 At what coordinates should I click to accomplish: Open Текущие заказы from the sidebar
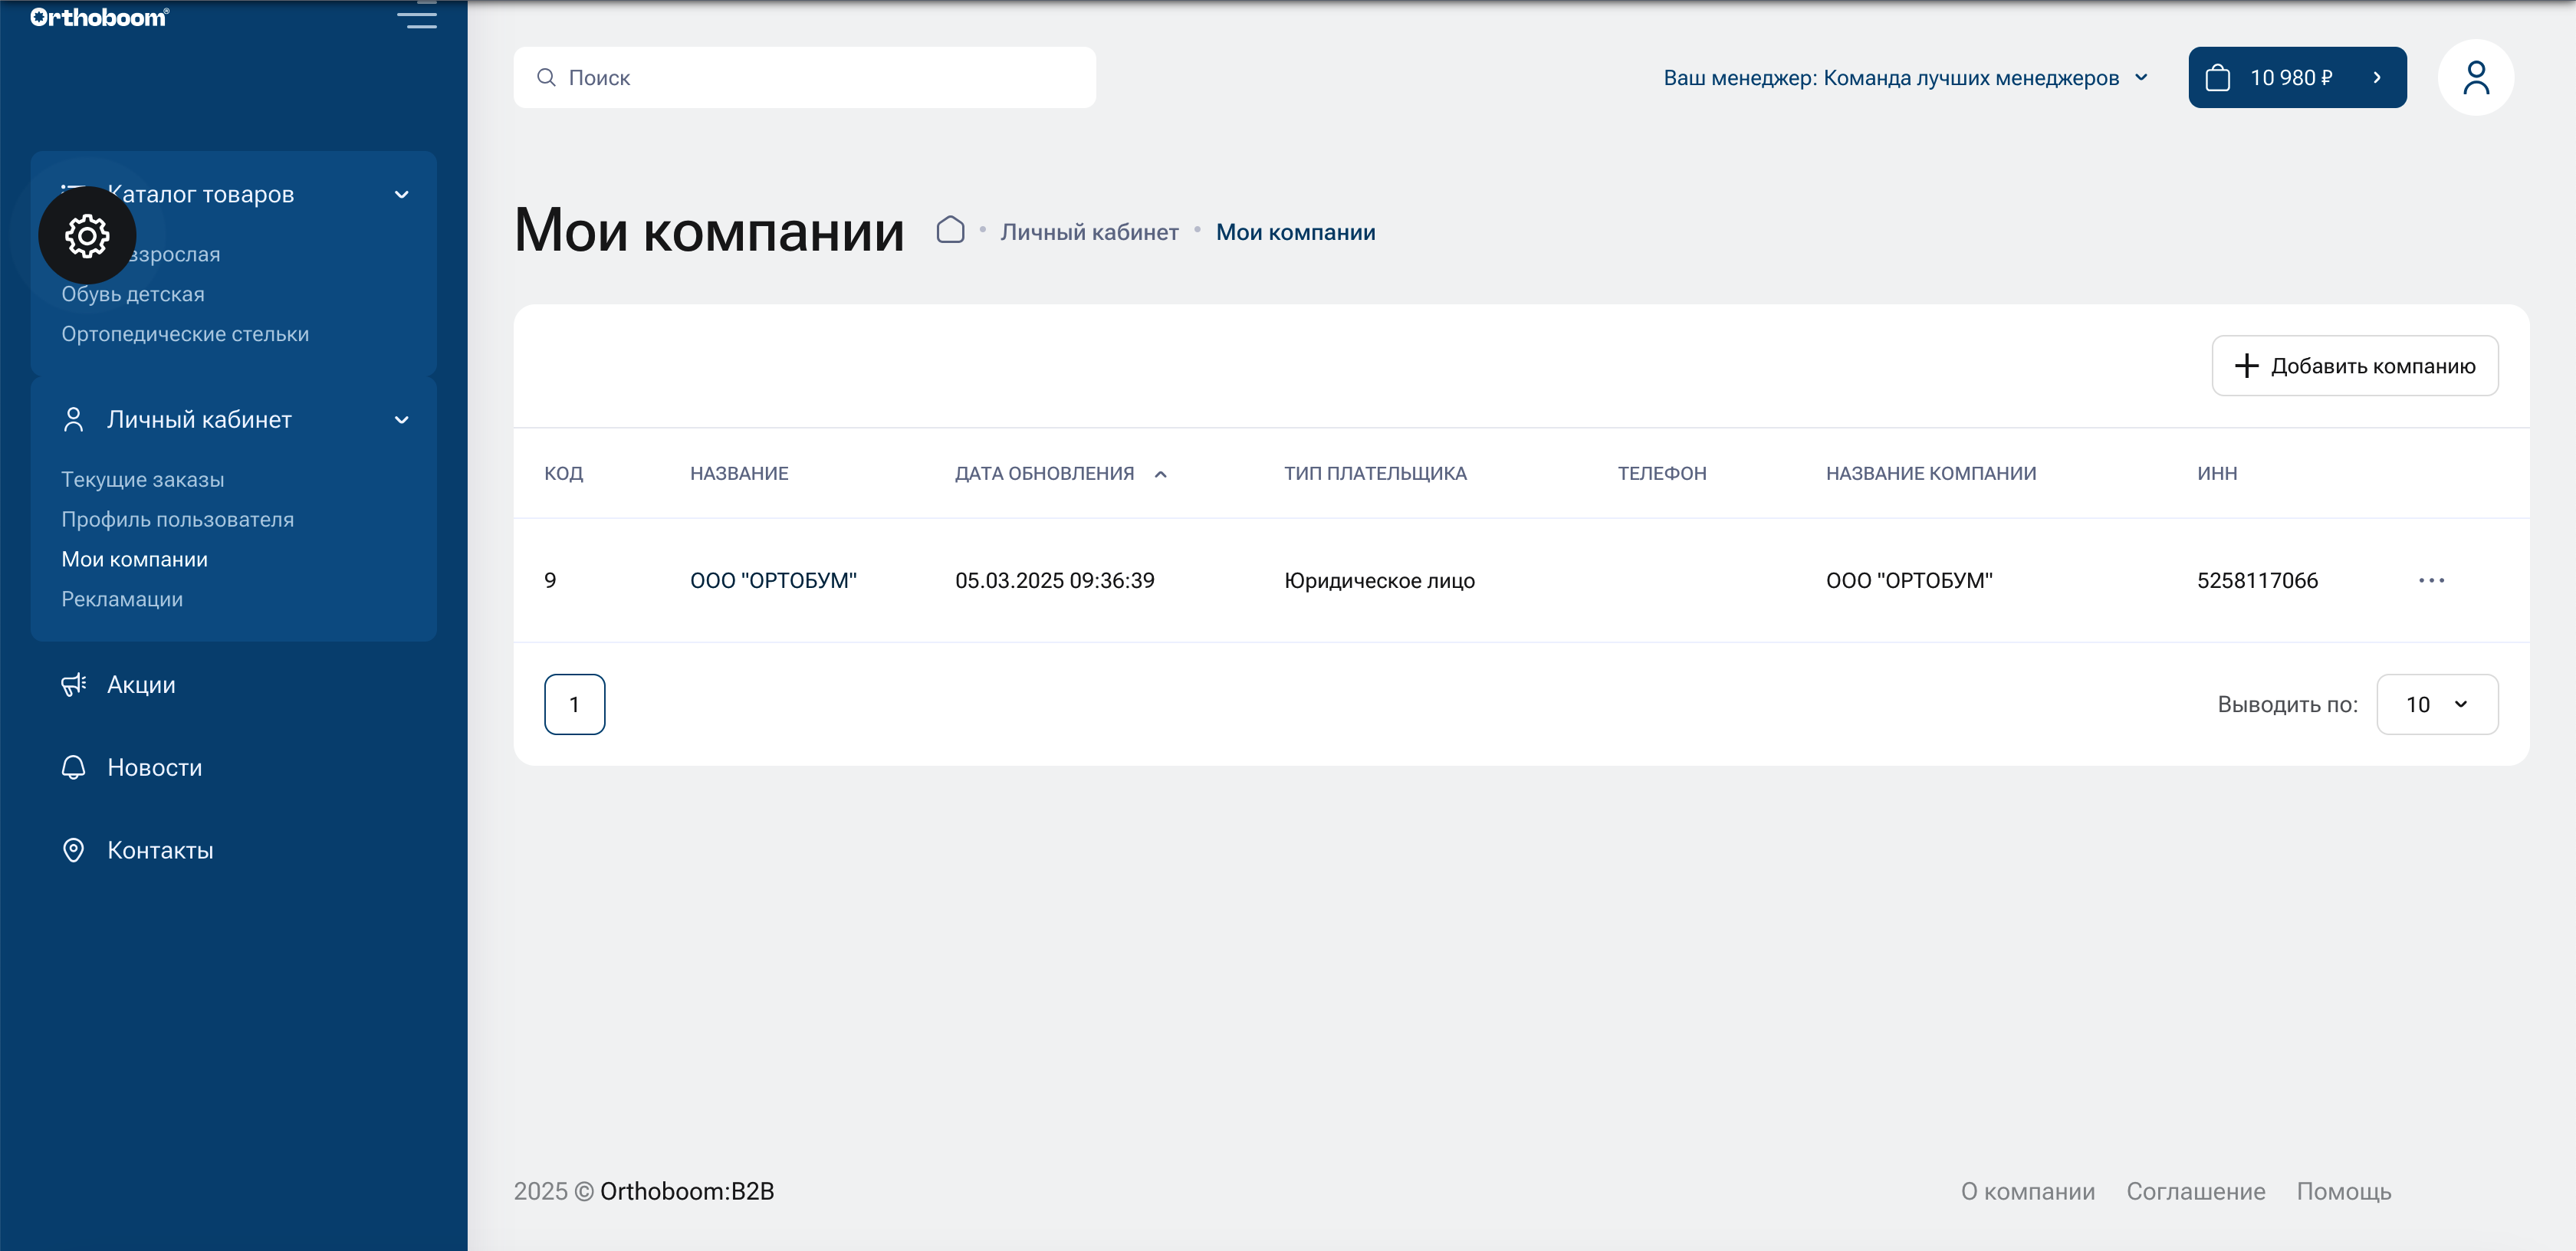[143, 479]
